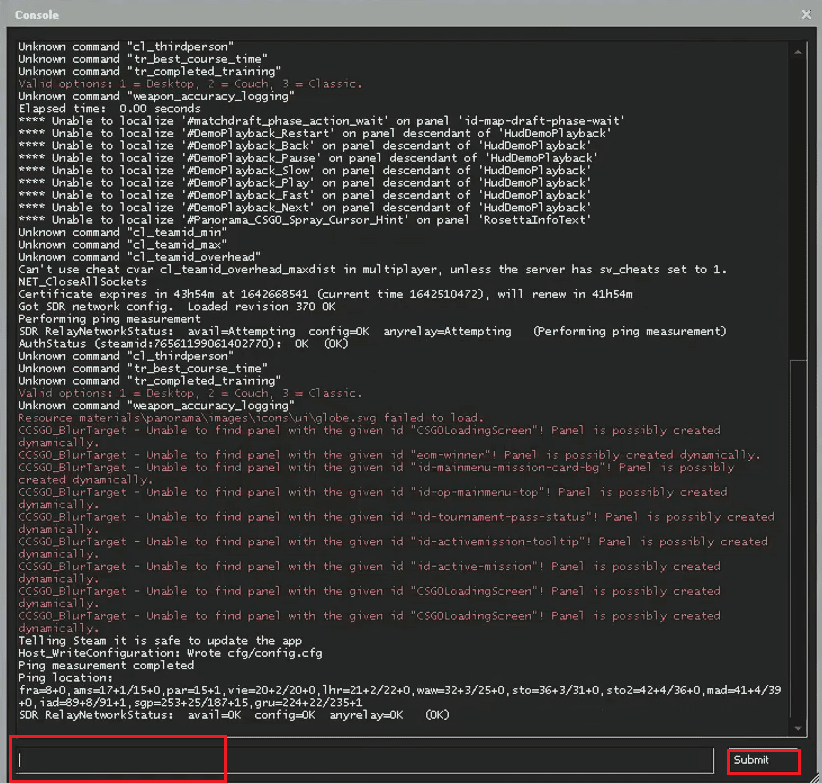This screenshot has height=783, width=822.
Task: Click the '#DemoPlayback_Back' localize line
Action: [x=305, y=146]
